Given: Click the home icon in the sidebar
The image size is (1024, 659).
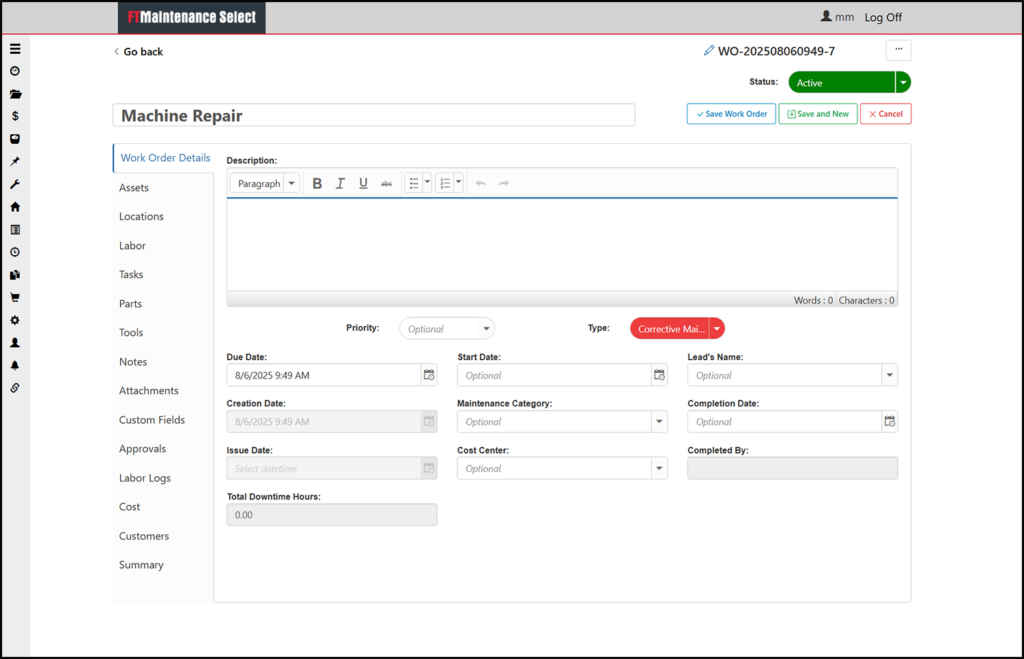Looking at the screenshot, I should pos(15,207).
